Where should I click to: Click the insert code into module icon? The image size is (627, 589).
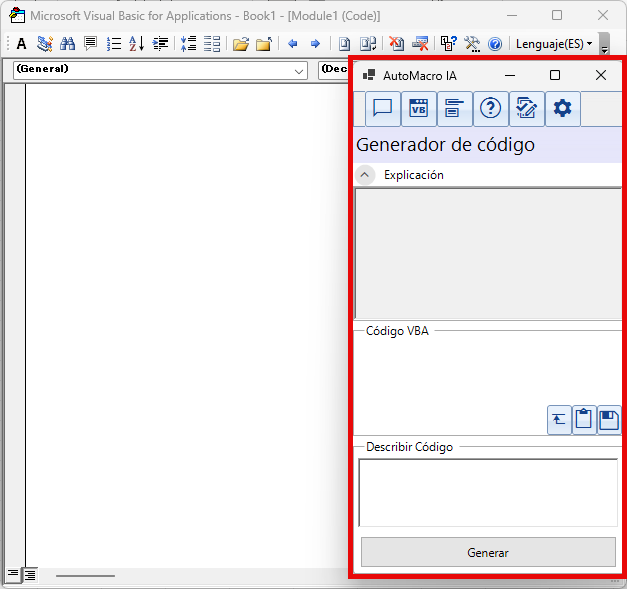559,419
